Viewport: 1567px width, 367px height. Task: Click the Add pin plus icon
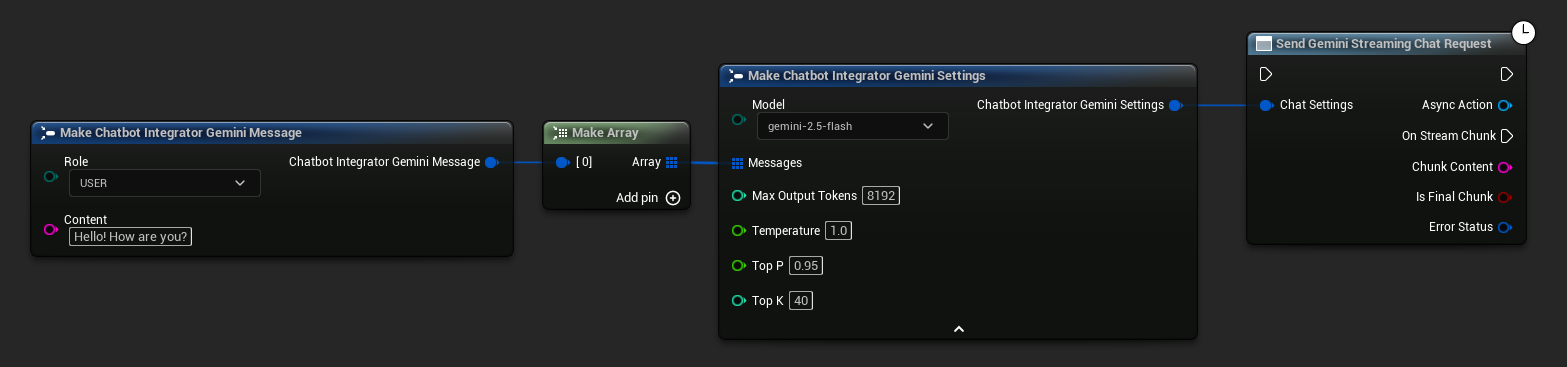point(673,198)
